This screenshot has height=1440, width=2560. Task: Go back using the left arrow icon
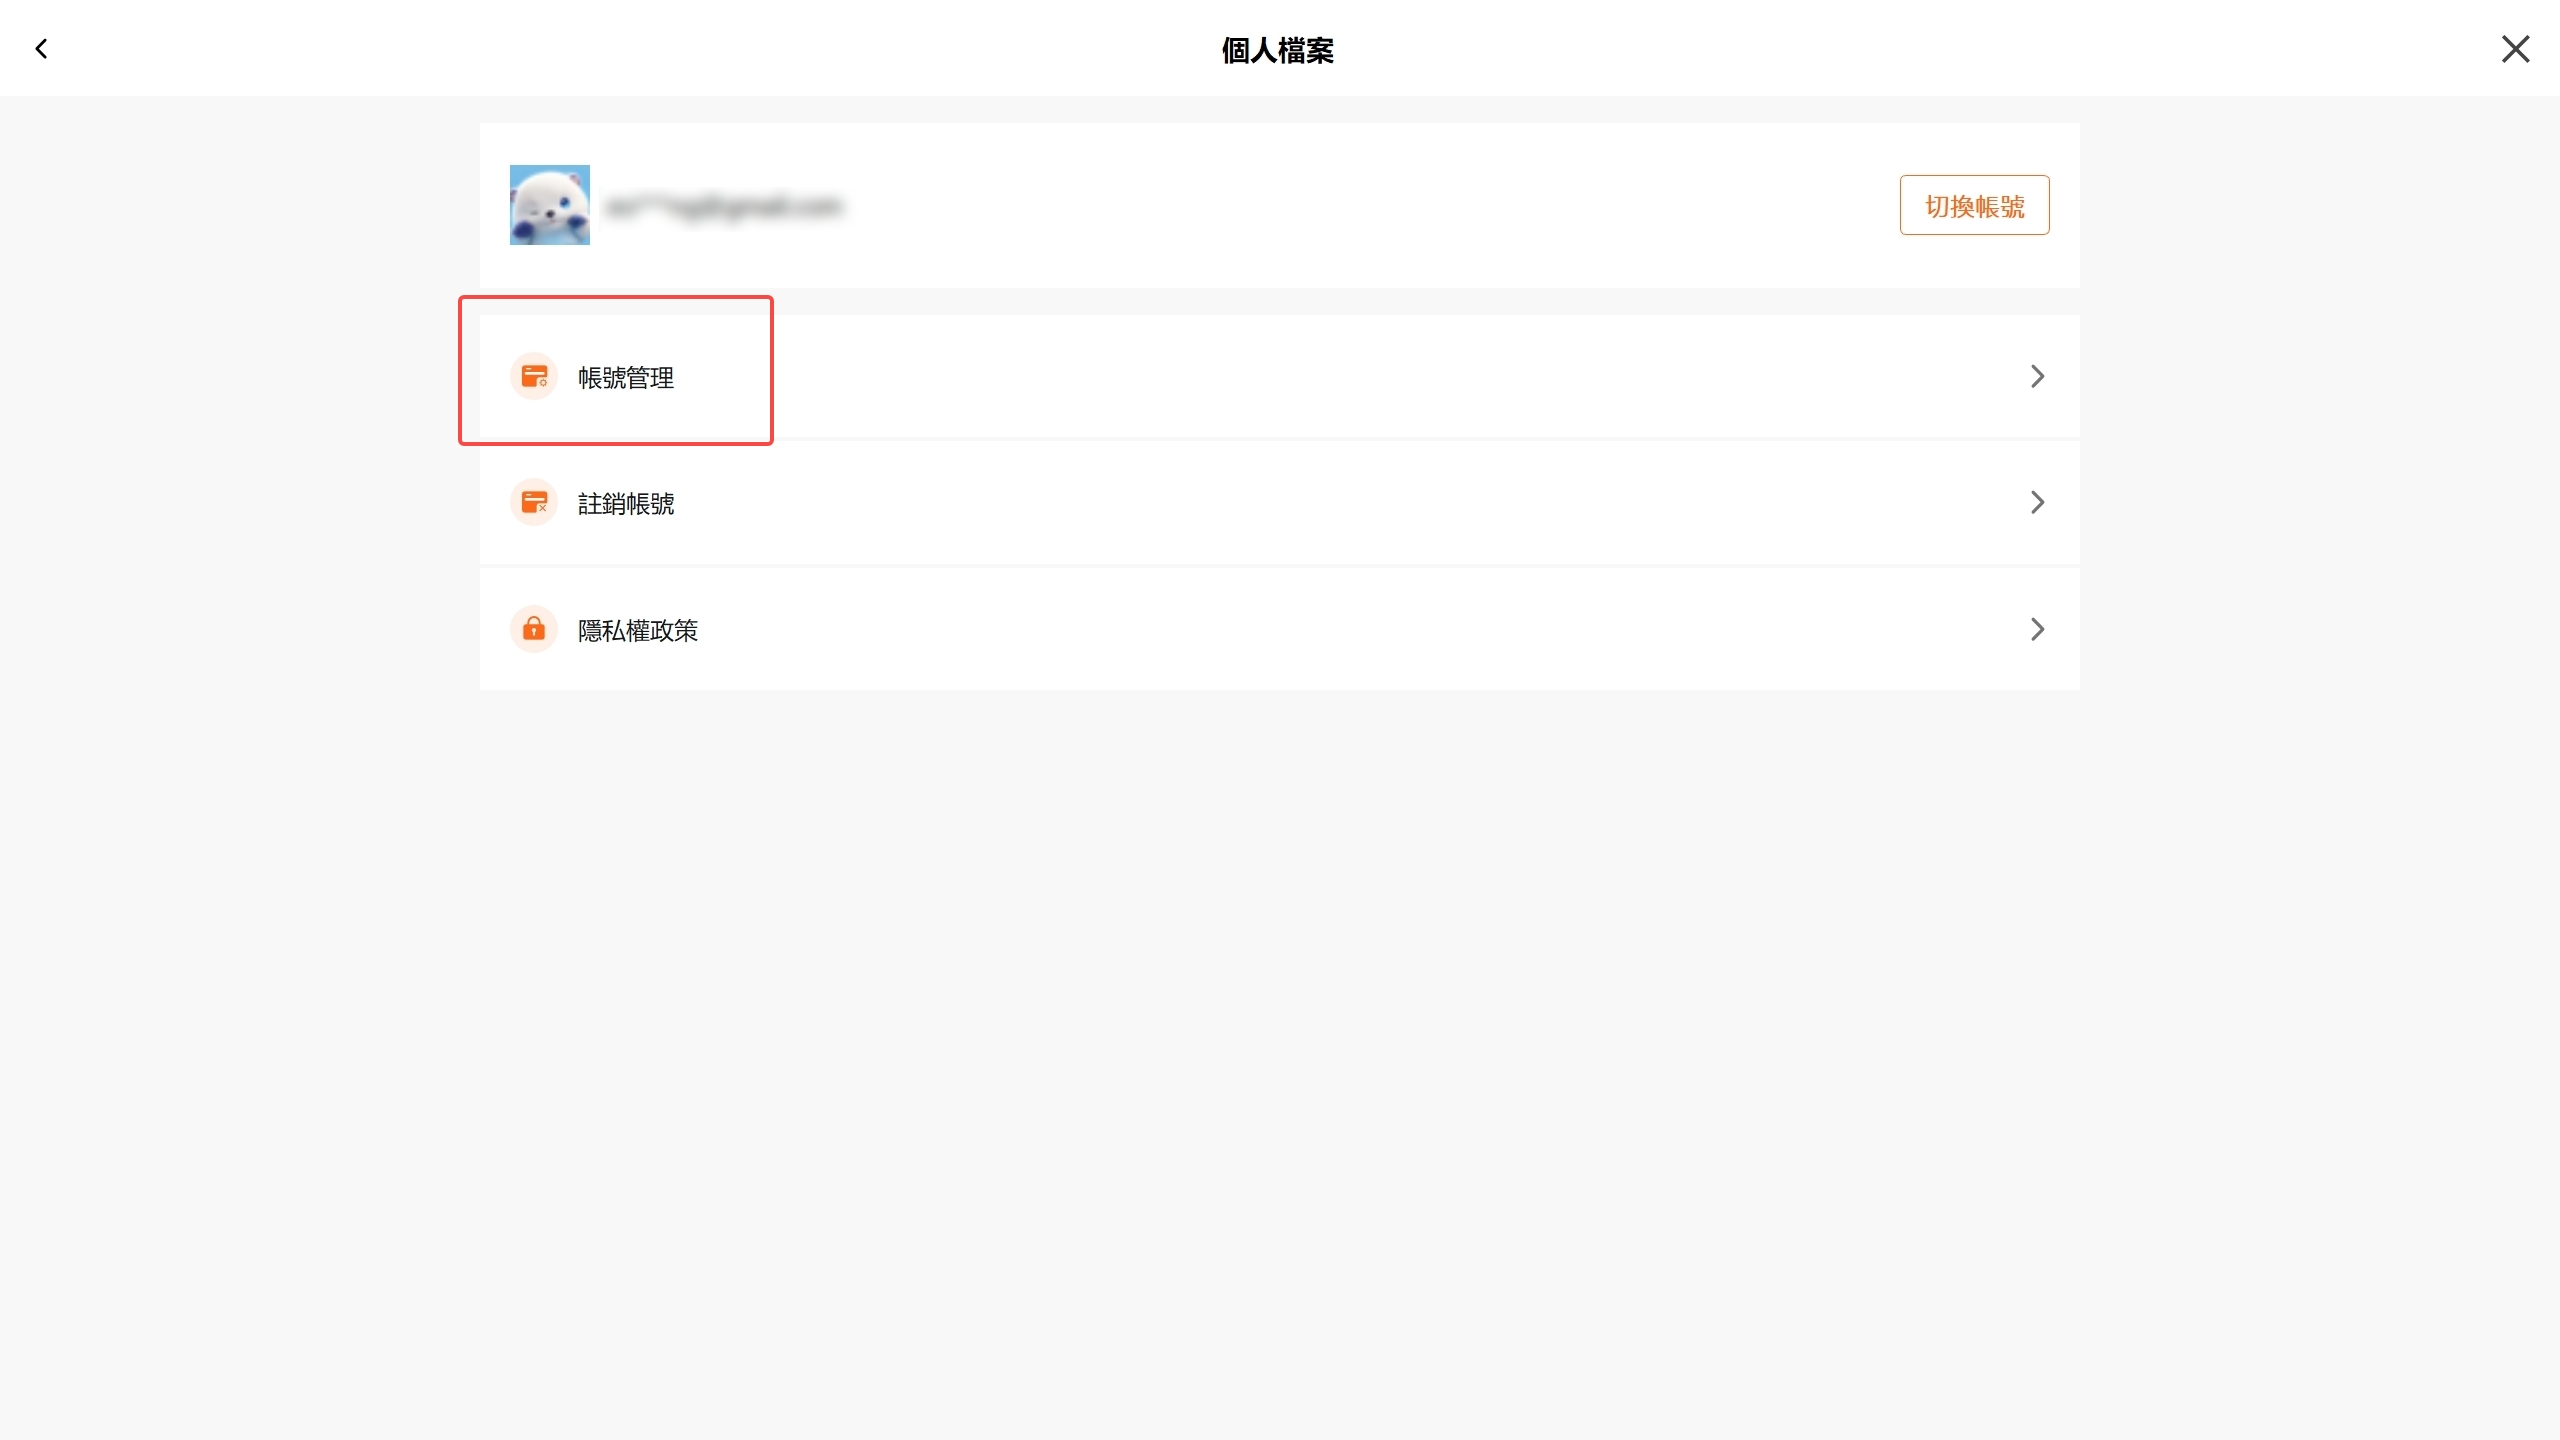pos(41,49)
